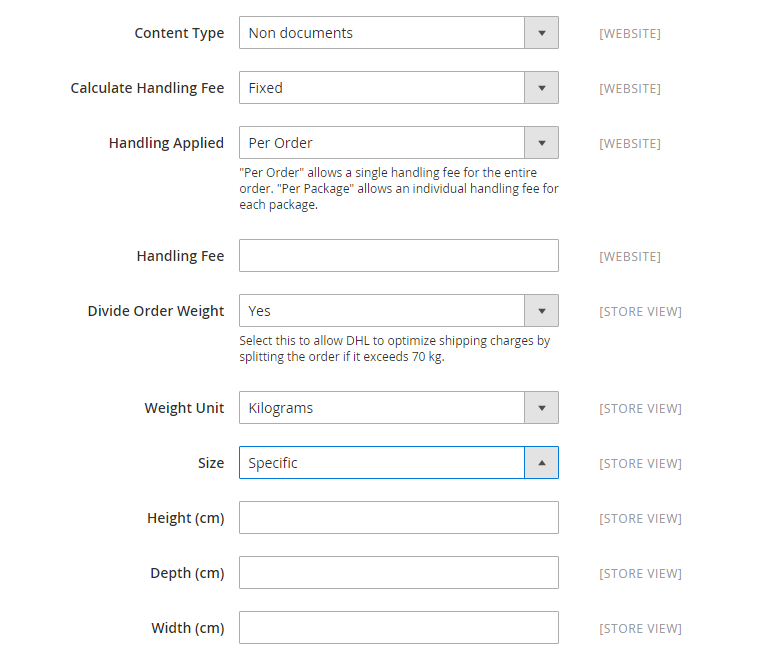Click the Calculate Handling Fee dropdown arrow

541,88
